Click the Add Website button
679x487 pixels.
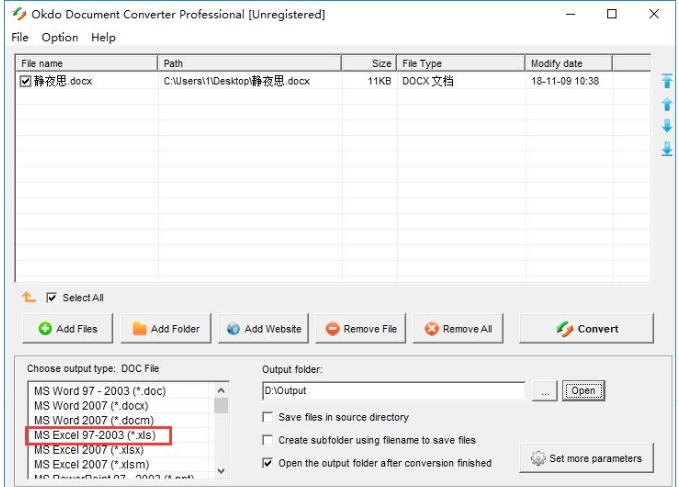[263, 329]
